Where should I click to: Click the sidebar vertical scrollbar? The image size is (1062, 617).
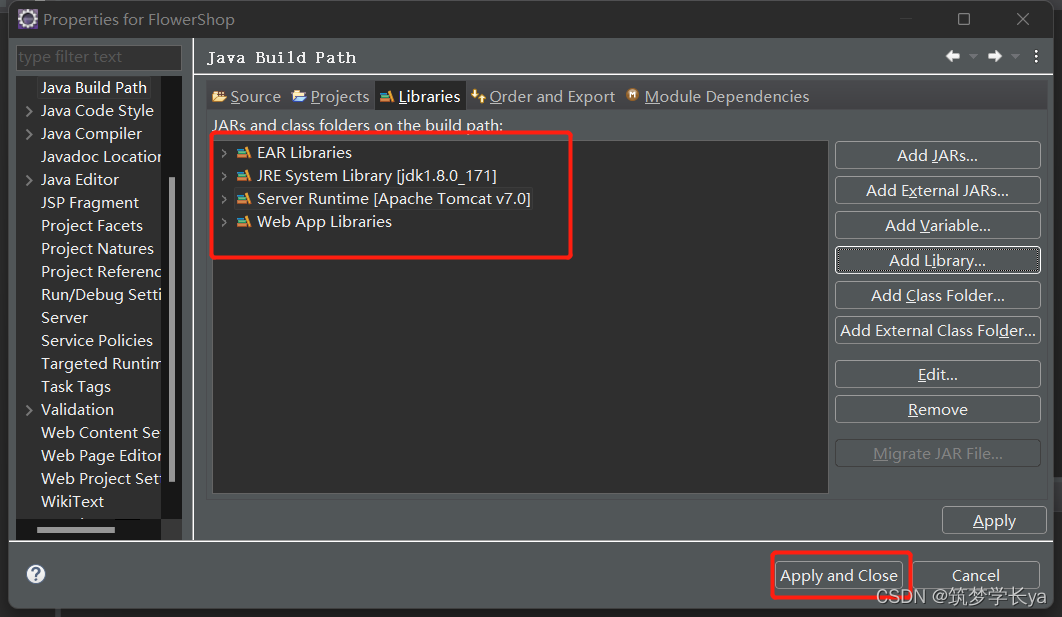[172, 329]
